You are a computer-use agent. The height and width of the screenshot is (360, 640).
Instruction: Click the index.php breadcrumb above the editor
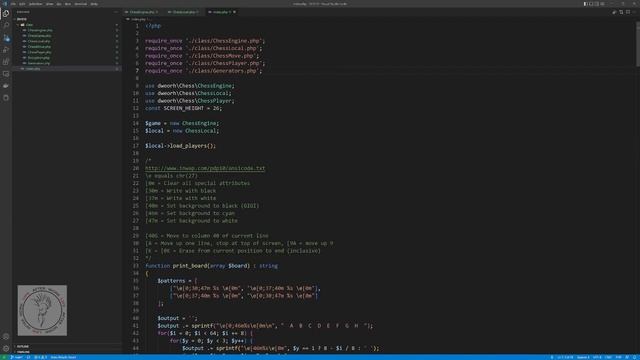(138, 19)
